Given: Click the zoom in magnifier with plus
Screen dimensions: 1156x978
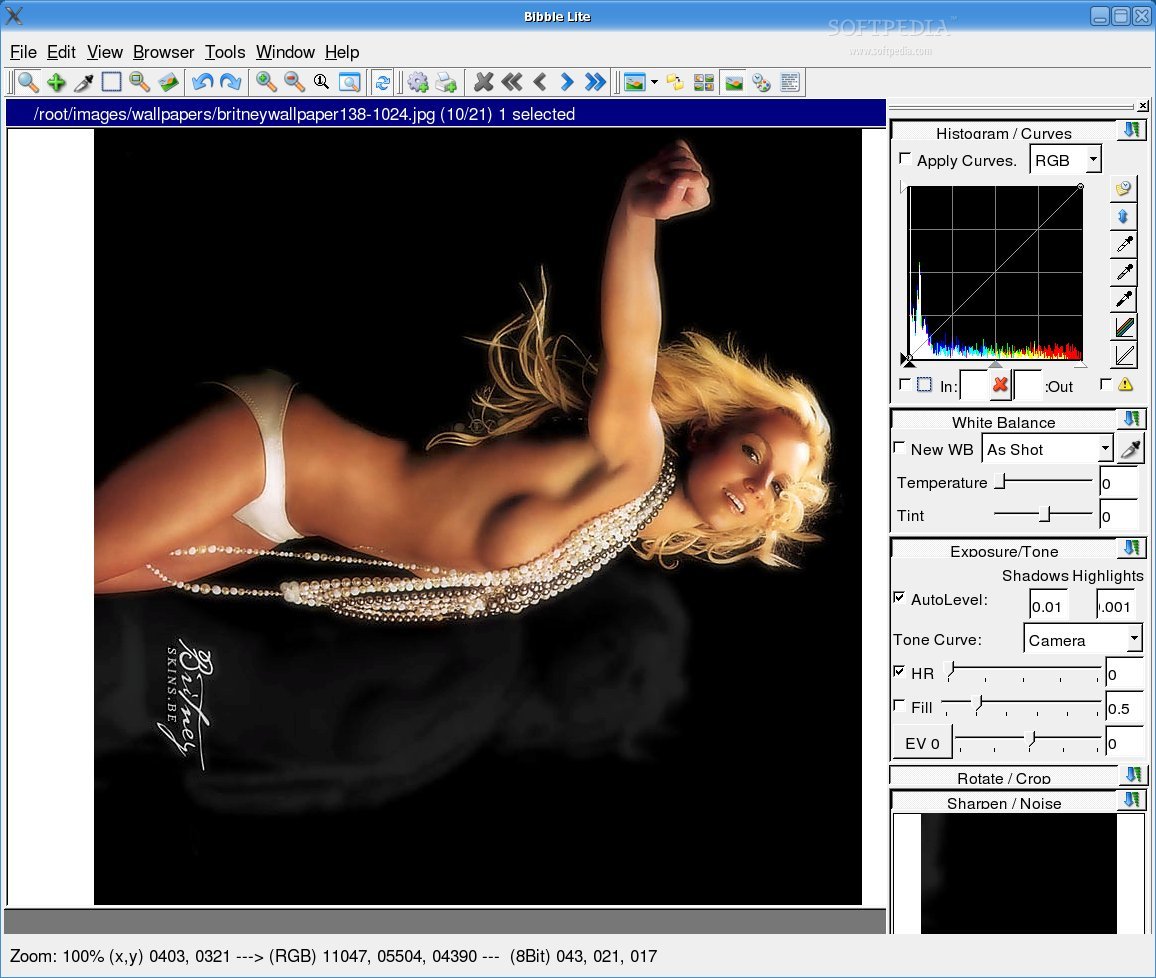Looking at the screenshot, I should [265, 82].
